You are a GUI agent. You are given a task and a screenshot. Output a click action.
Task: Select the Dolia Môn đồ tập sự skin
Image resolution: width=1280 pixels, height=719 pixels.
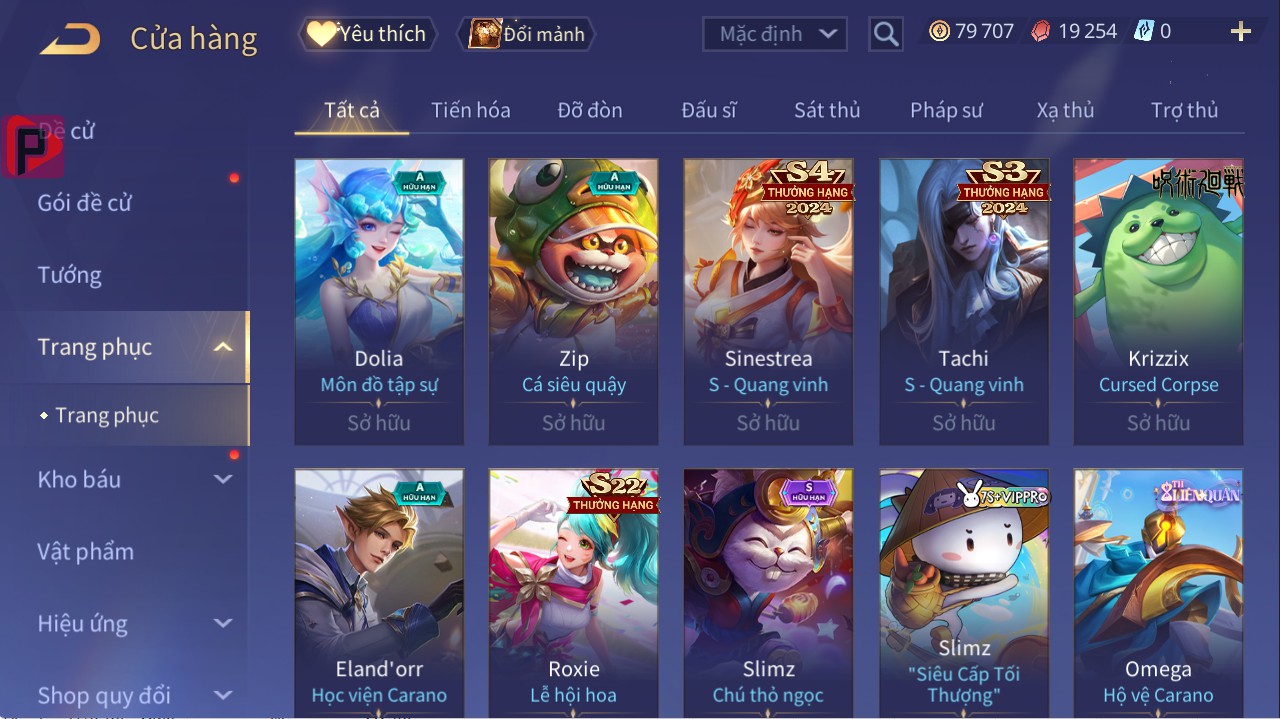coord(379,302)
